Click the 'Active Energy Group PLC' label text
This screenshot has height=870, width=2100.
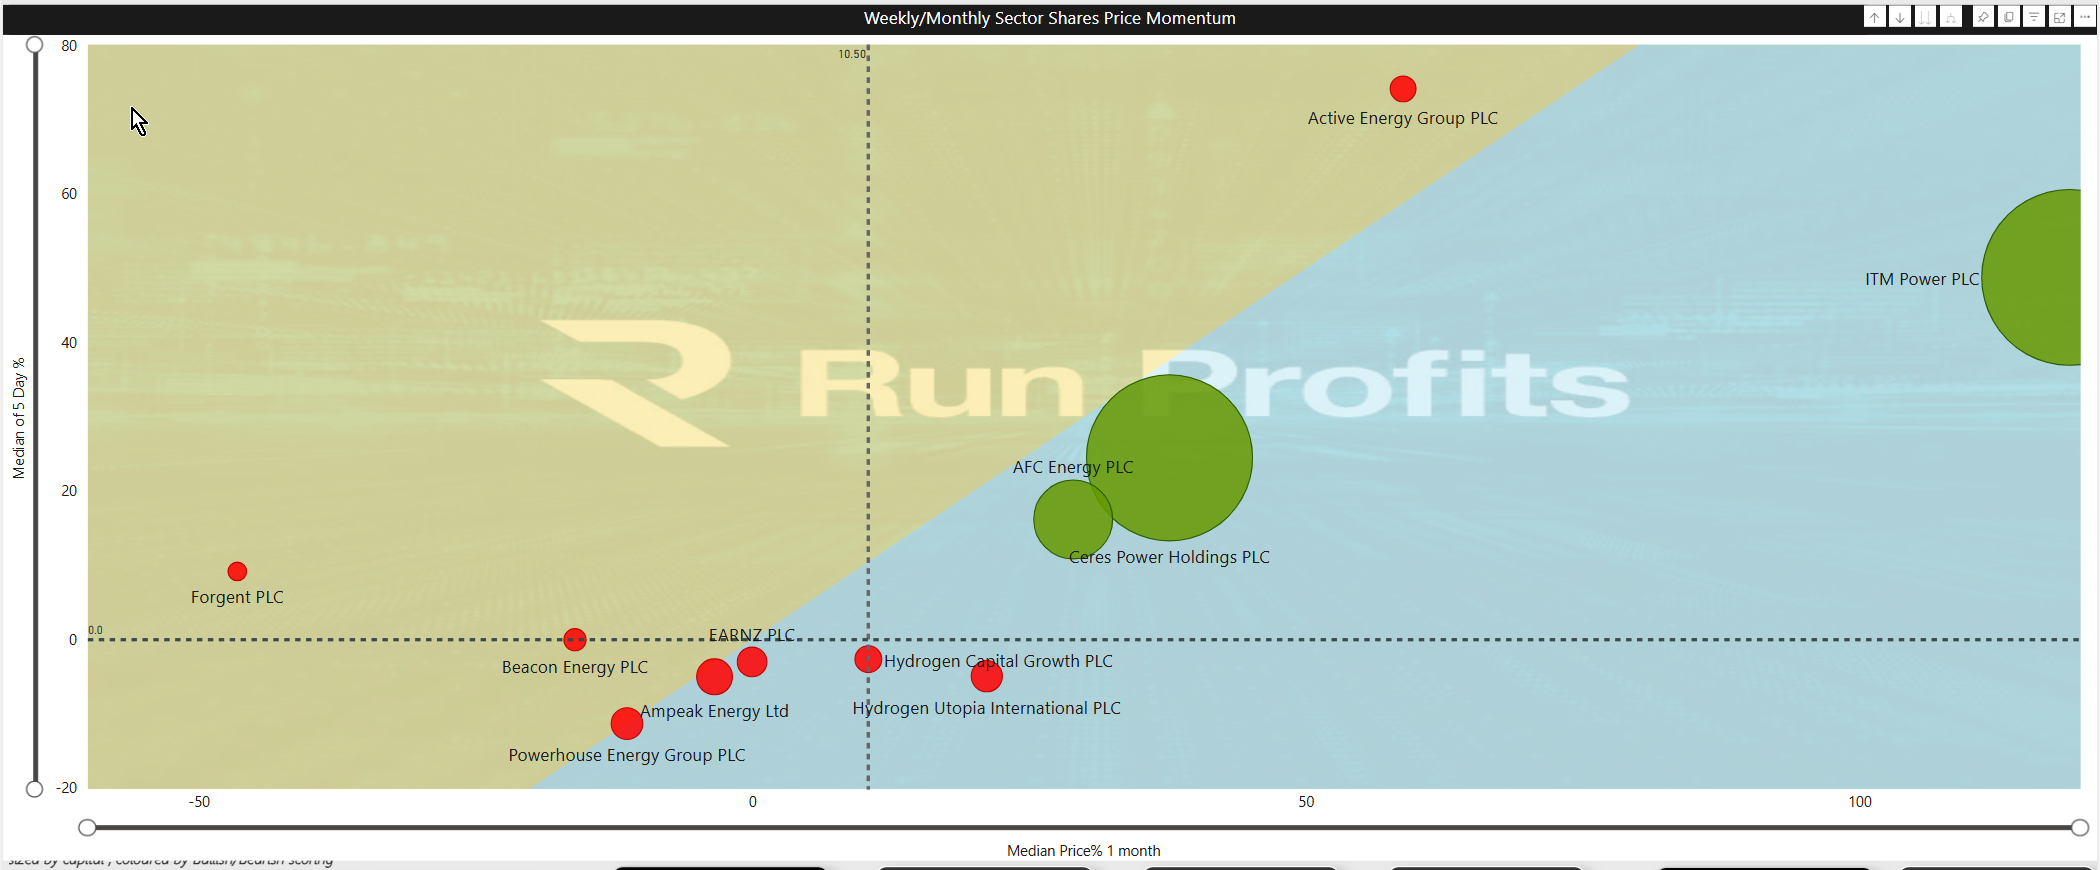click(x=1403, y=118)
